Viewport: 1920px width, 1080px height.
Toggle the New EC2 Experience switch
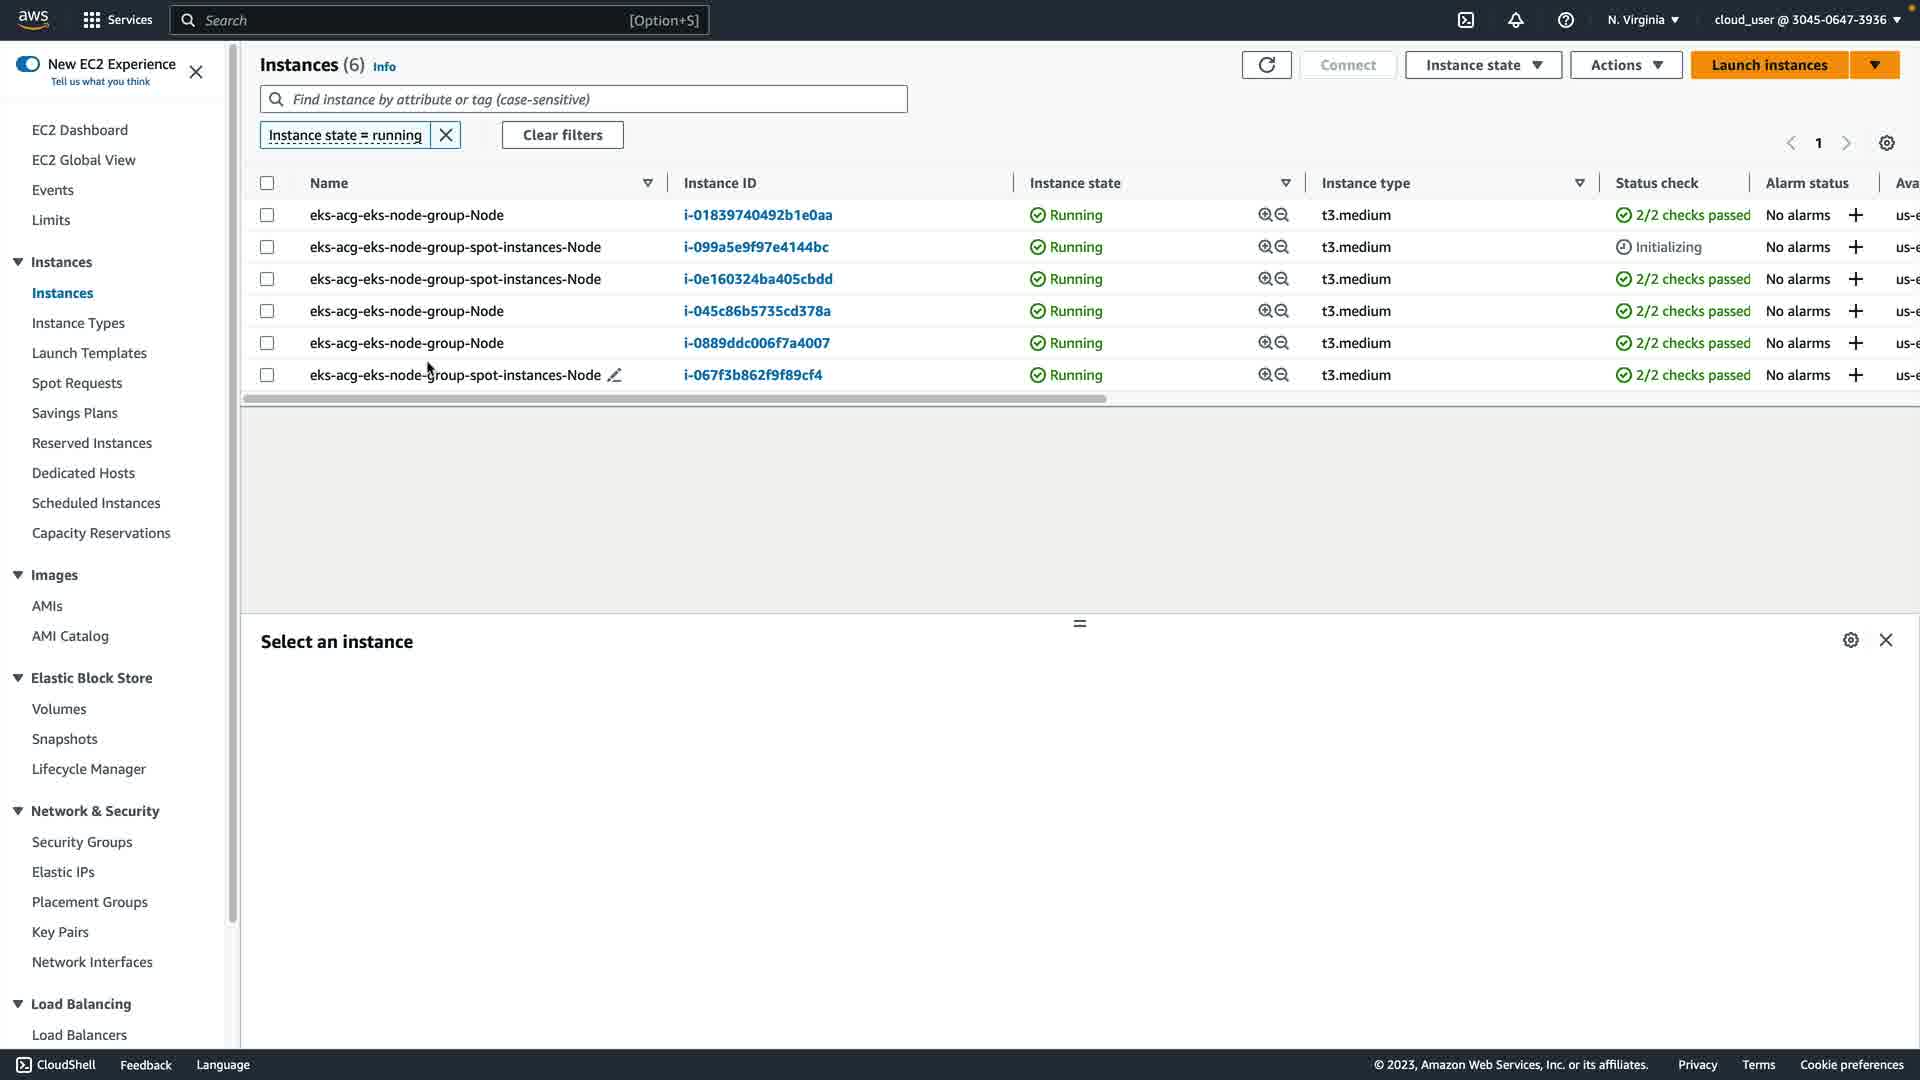point(28,64)
